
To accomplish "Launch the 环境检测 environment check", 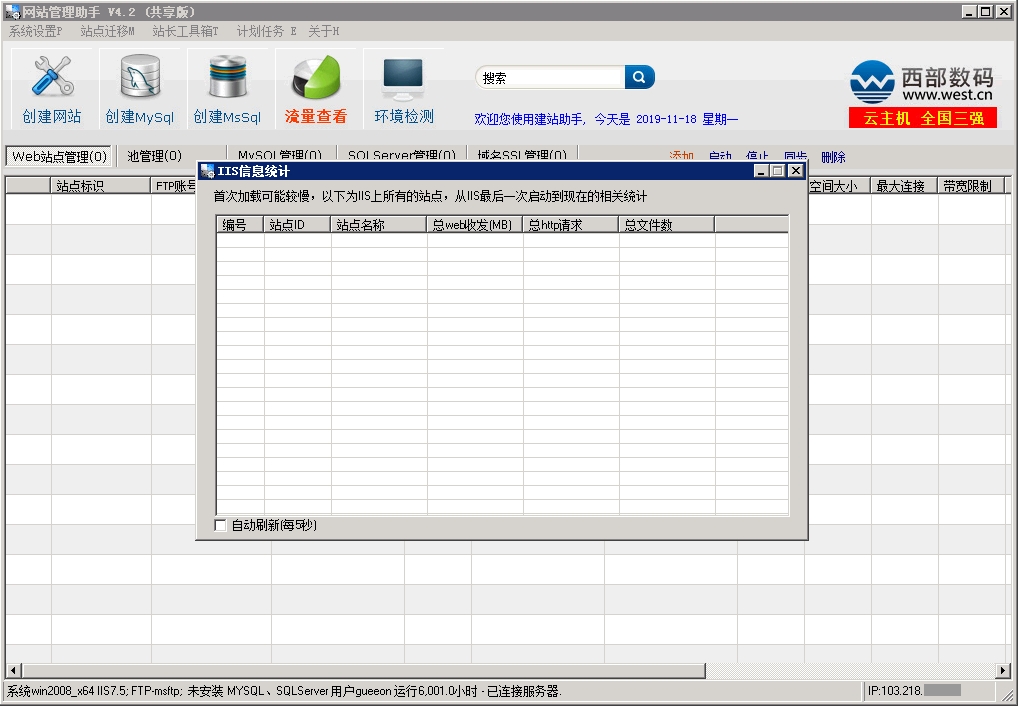I will tap(404, 89).
